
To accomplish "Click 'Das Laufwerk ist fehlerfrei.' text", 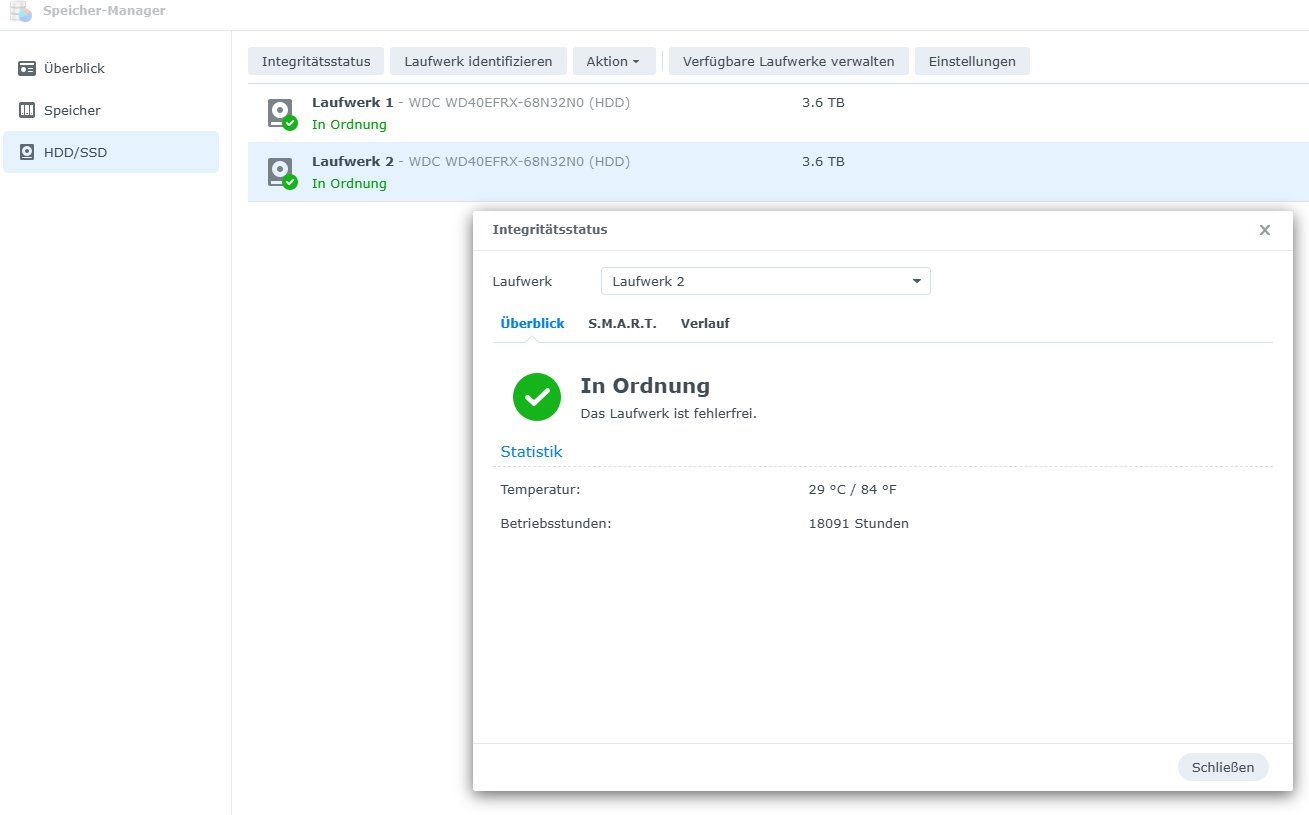I will 669,413.
